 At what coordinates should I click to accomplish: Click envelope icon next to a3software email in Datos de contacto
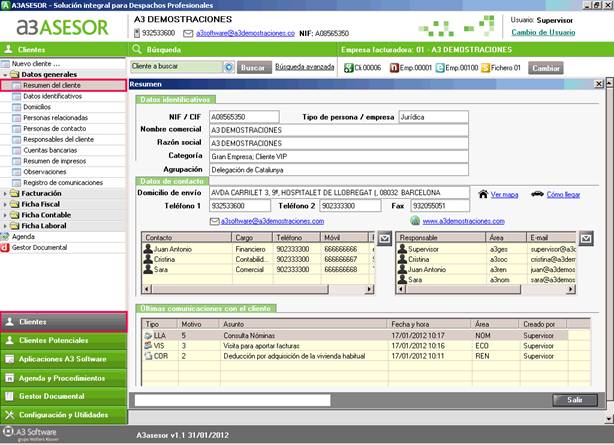(x=214, y=221)
